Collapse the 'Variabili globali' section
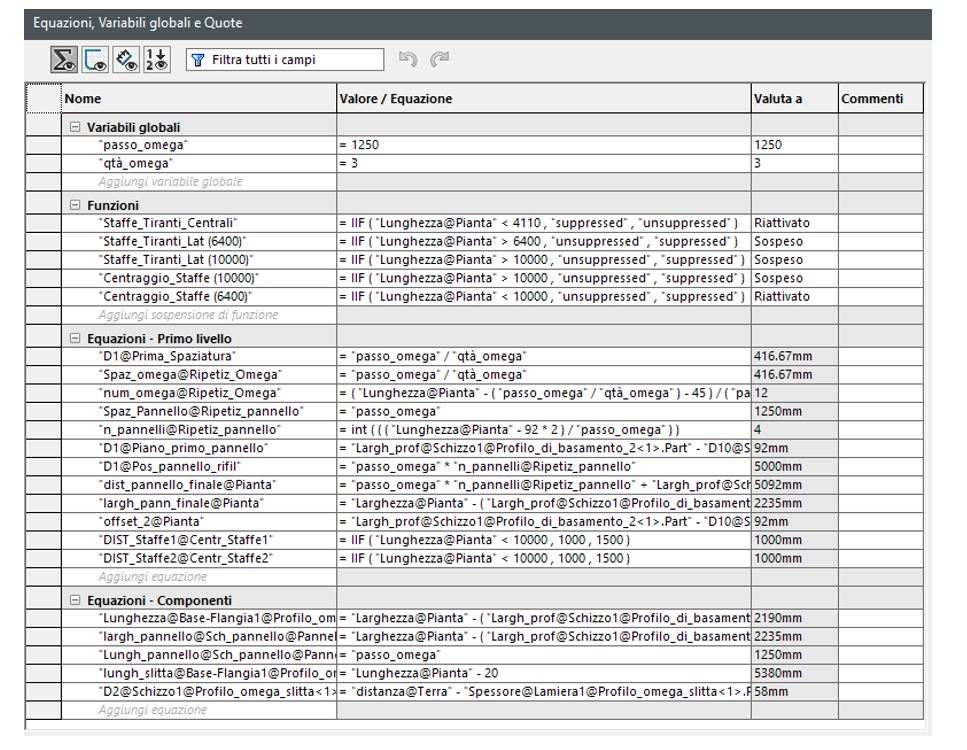Viewport: 967px width, 750px height. coord(75,128)
